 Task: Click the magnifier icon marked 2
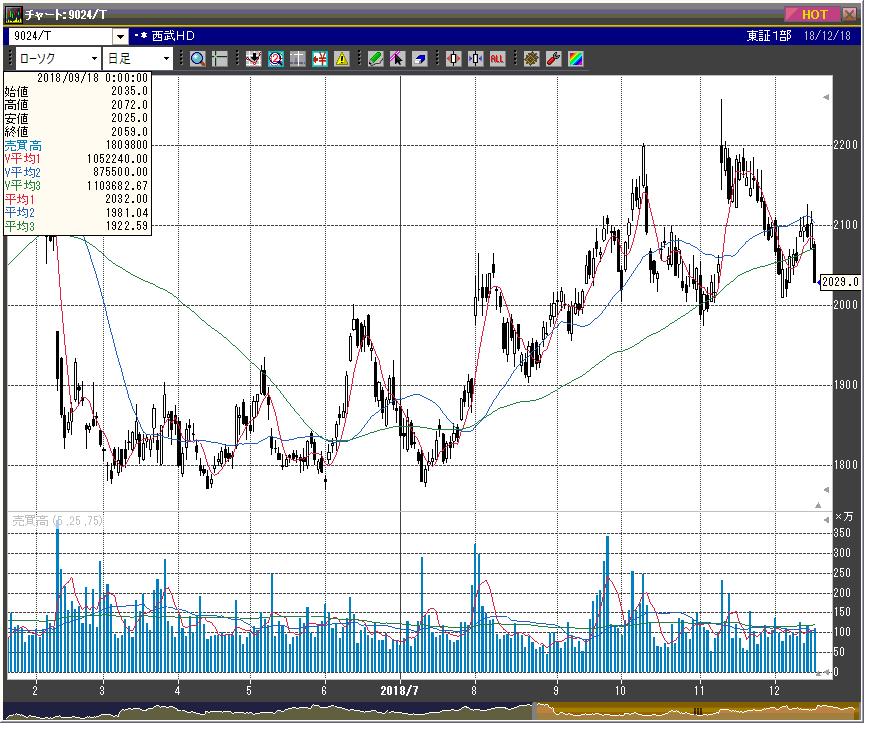275,59
